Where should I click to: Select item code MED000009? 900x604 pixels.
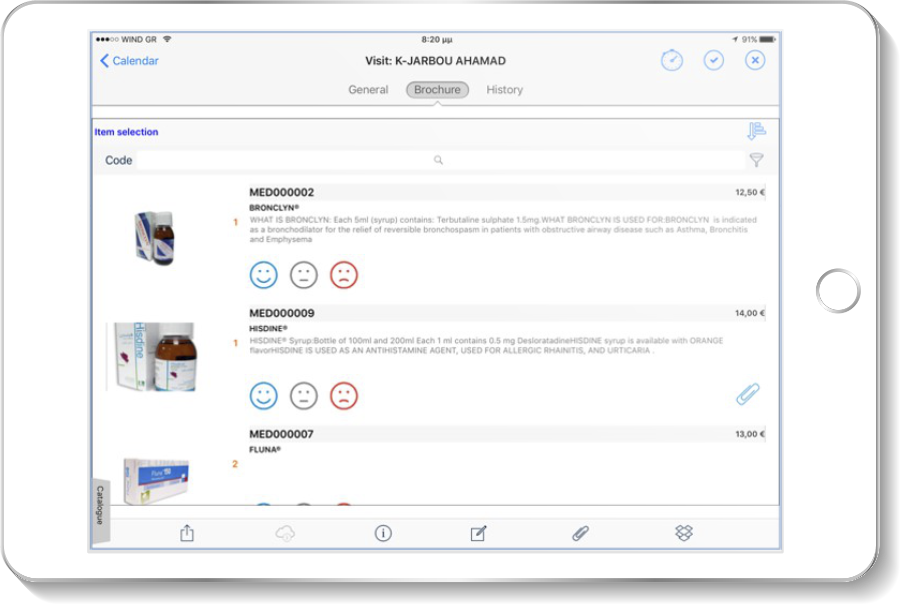coord(281,313)
